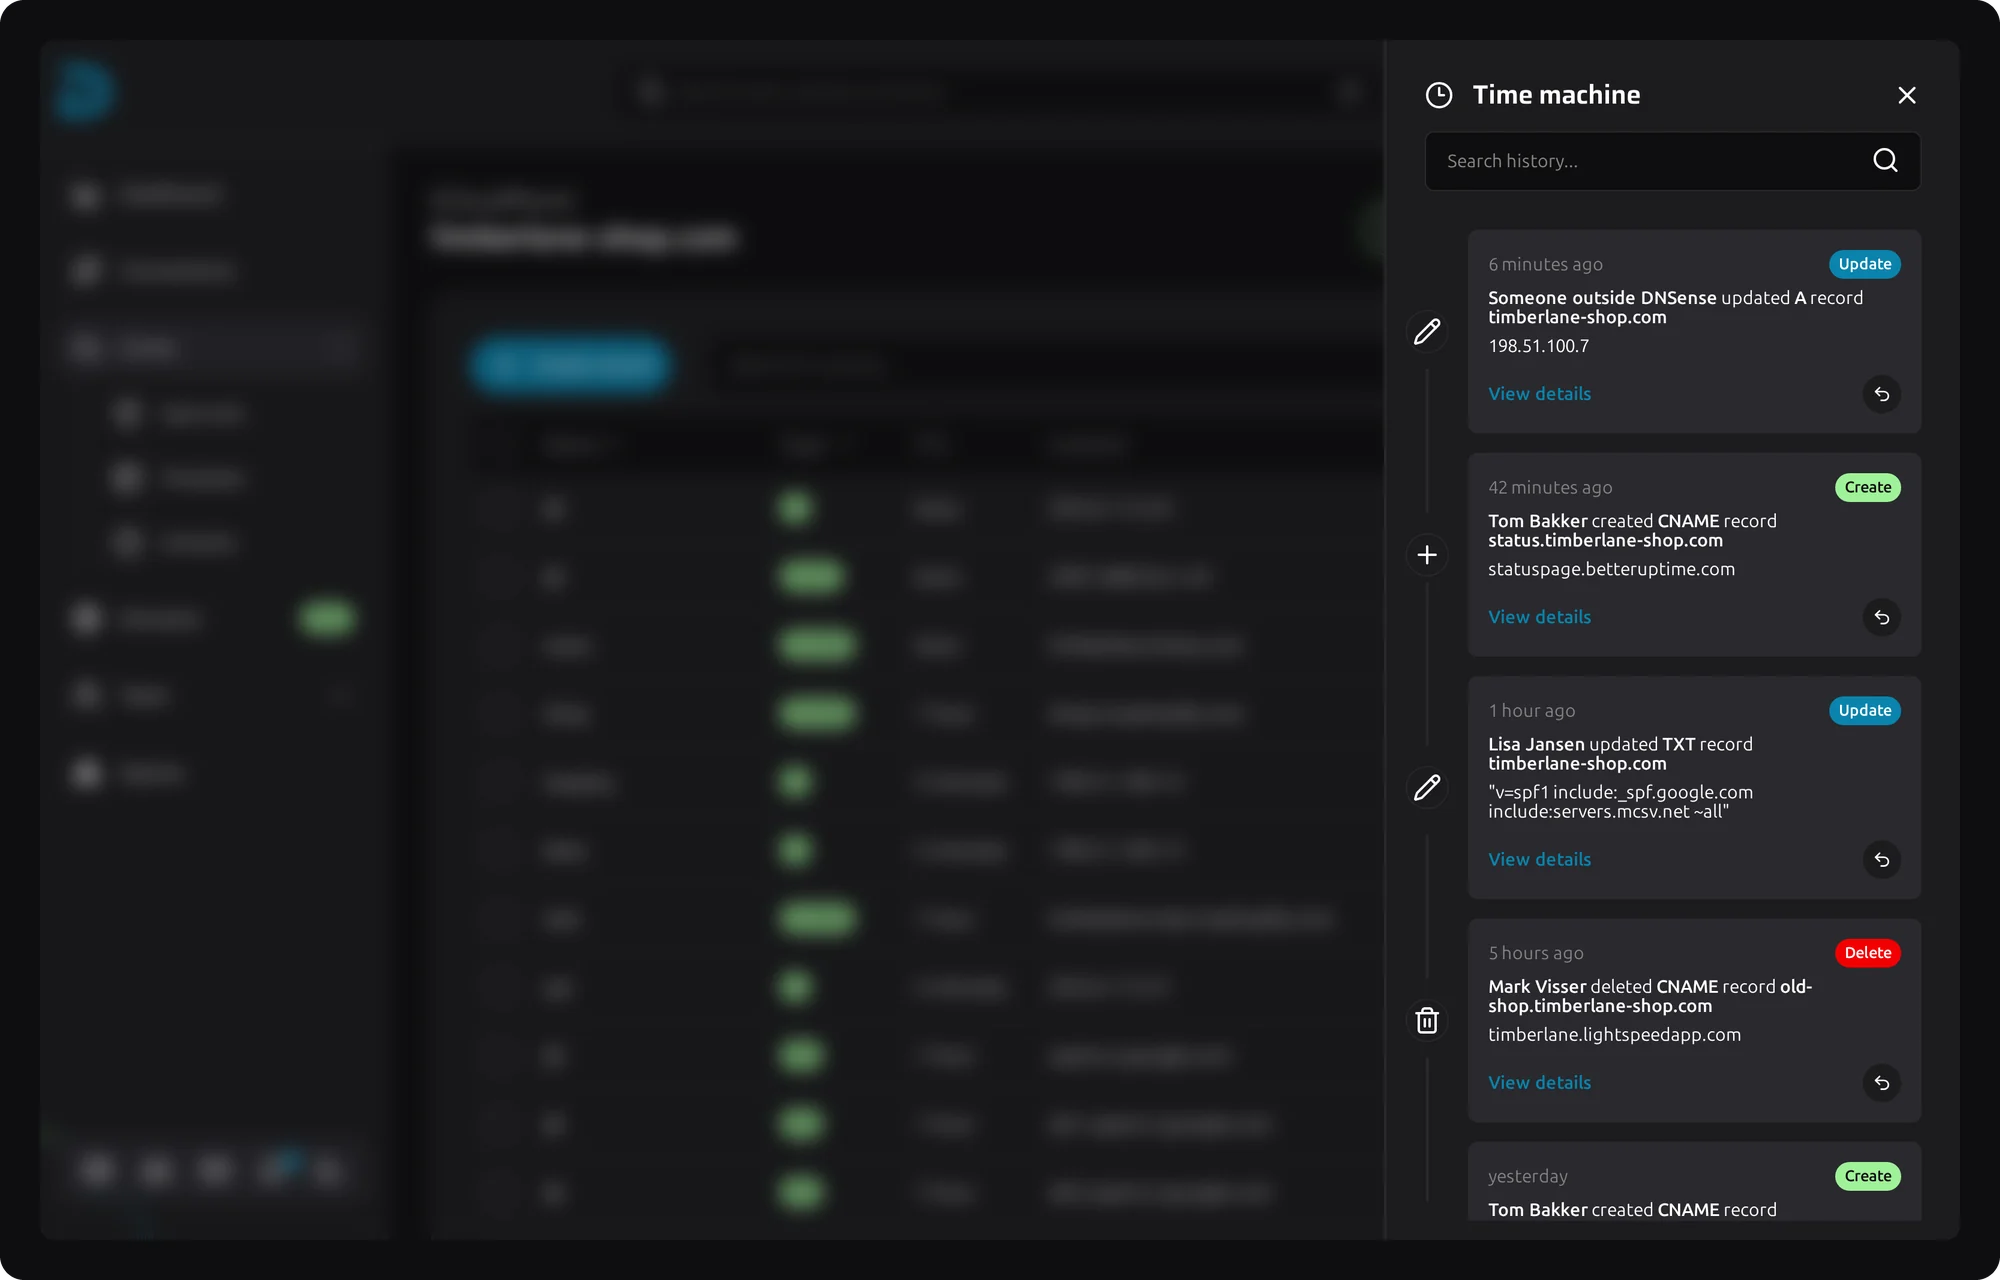Click the '42 minutes ago' timestamp
The width and height of the screenshot is (2000, 1280).
[1550, 487]
